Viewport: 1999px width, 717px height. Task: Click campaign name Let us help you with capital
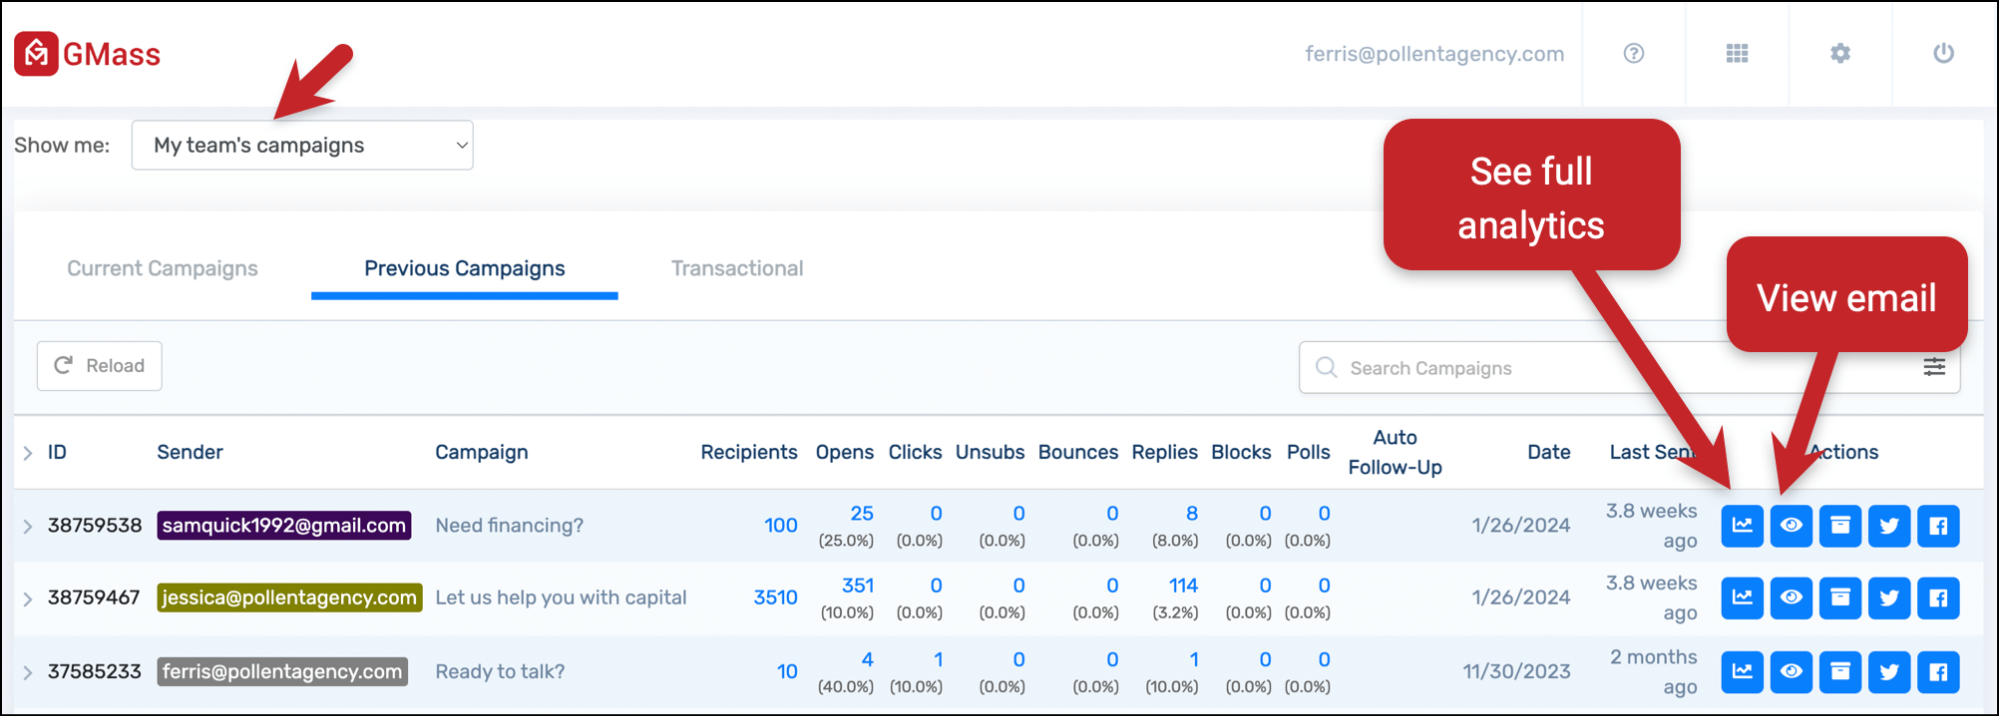point(560,598)
